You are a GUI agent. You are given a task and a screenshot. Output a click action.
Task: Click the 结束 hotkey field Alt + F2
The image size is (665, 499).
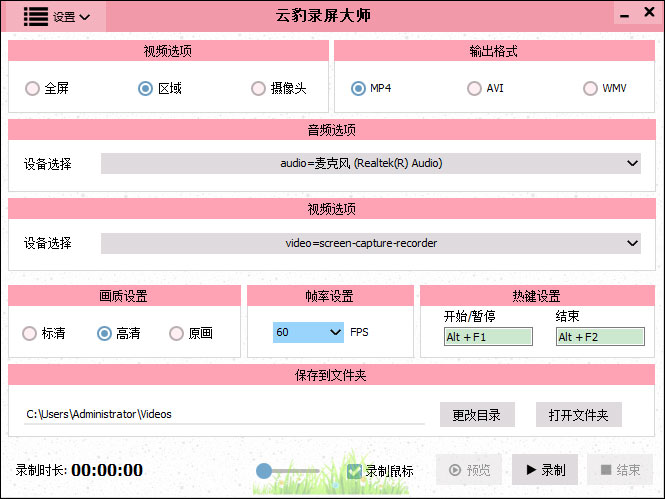coord(600,337)
